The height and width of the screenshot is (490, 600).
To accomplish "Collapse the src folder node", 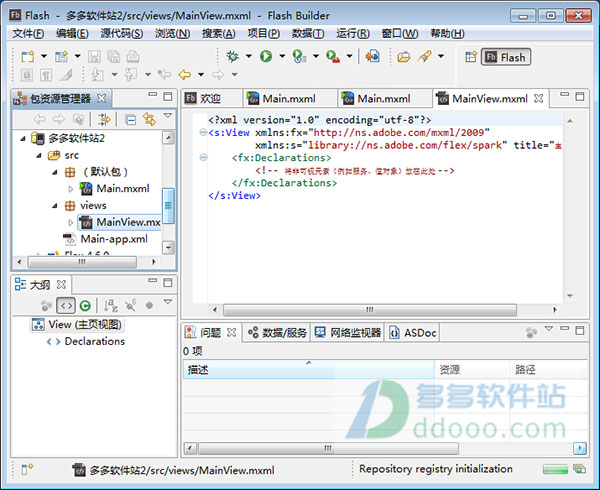I will 39,155.
